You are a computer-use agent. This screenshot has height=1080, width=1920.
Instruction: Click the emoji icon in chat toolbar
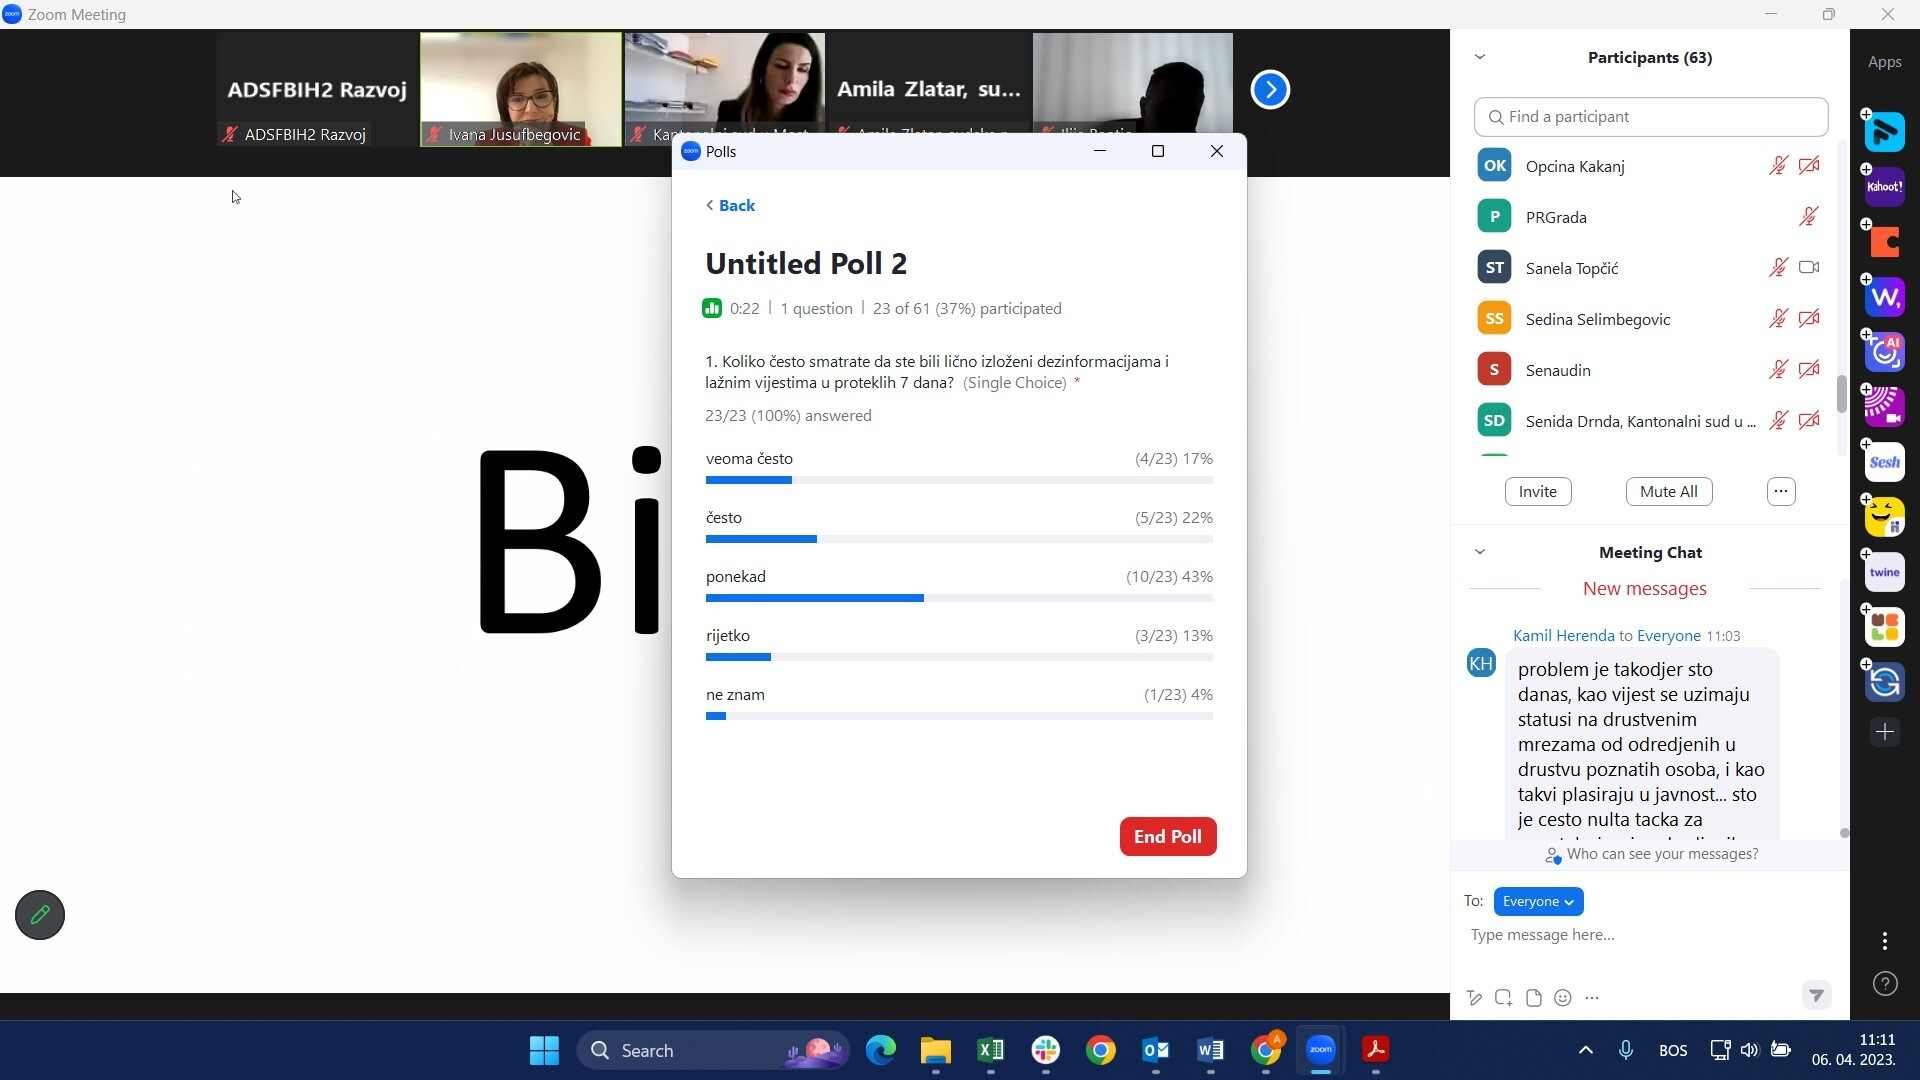click(1563, 998)
